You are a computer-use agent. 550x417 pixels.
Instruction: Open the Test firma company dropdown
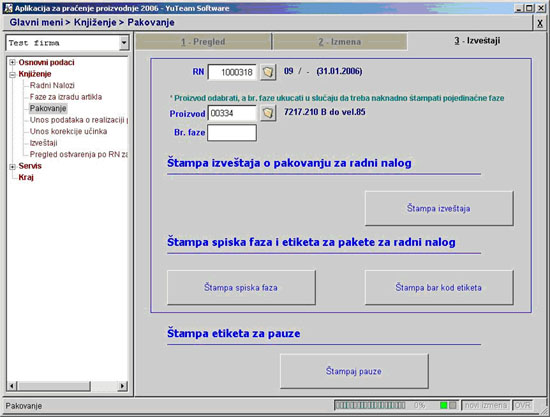click(x=124, y=43)
